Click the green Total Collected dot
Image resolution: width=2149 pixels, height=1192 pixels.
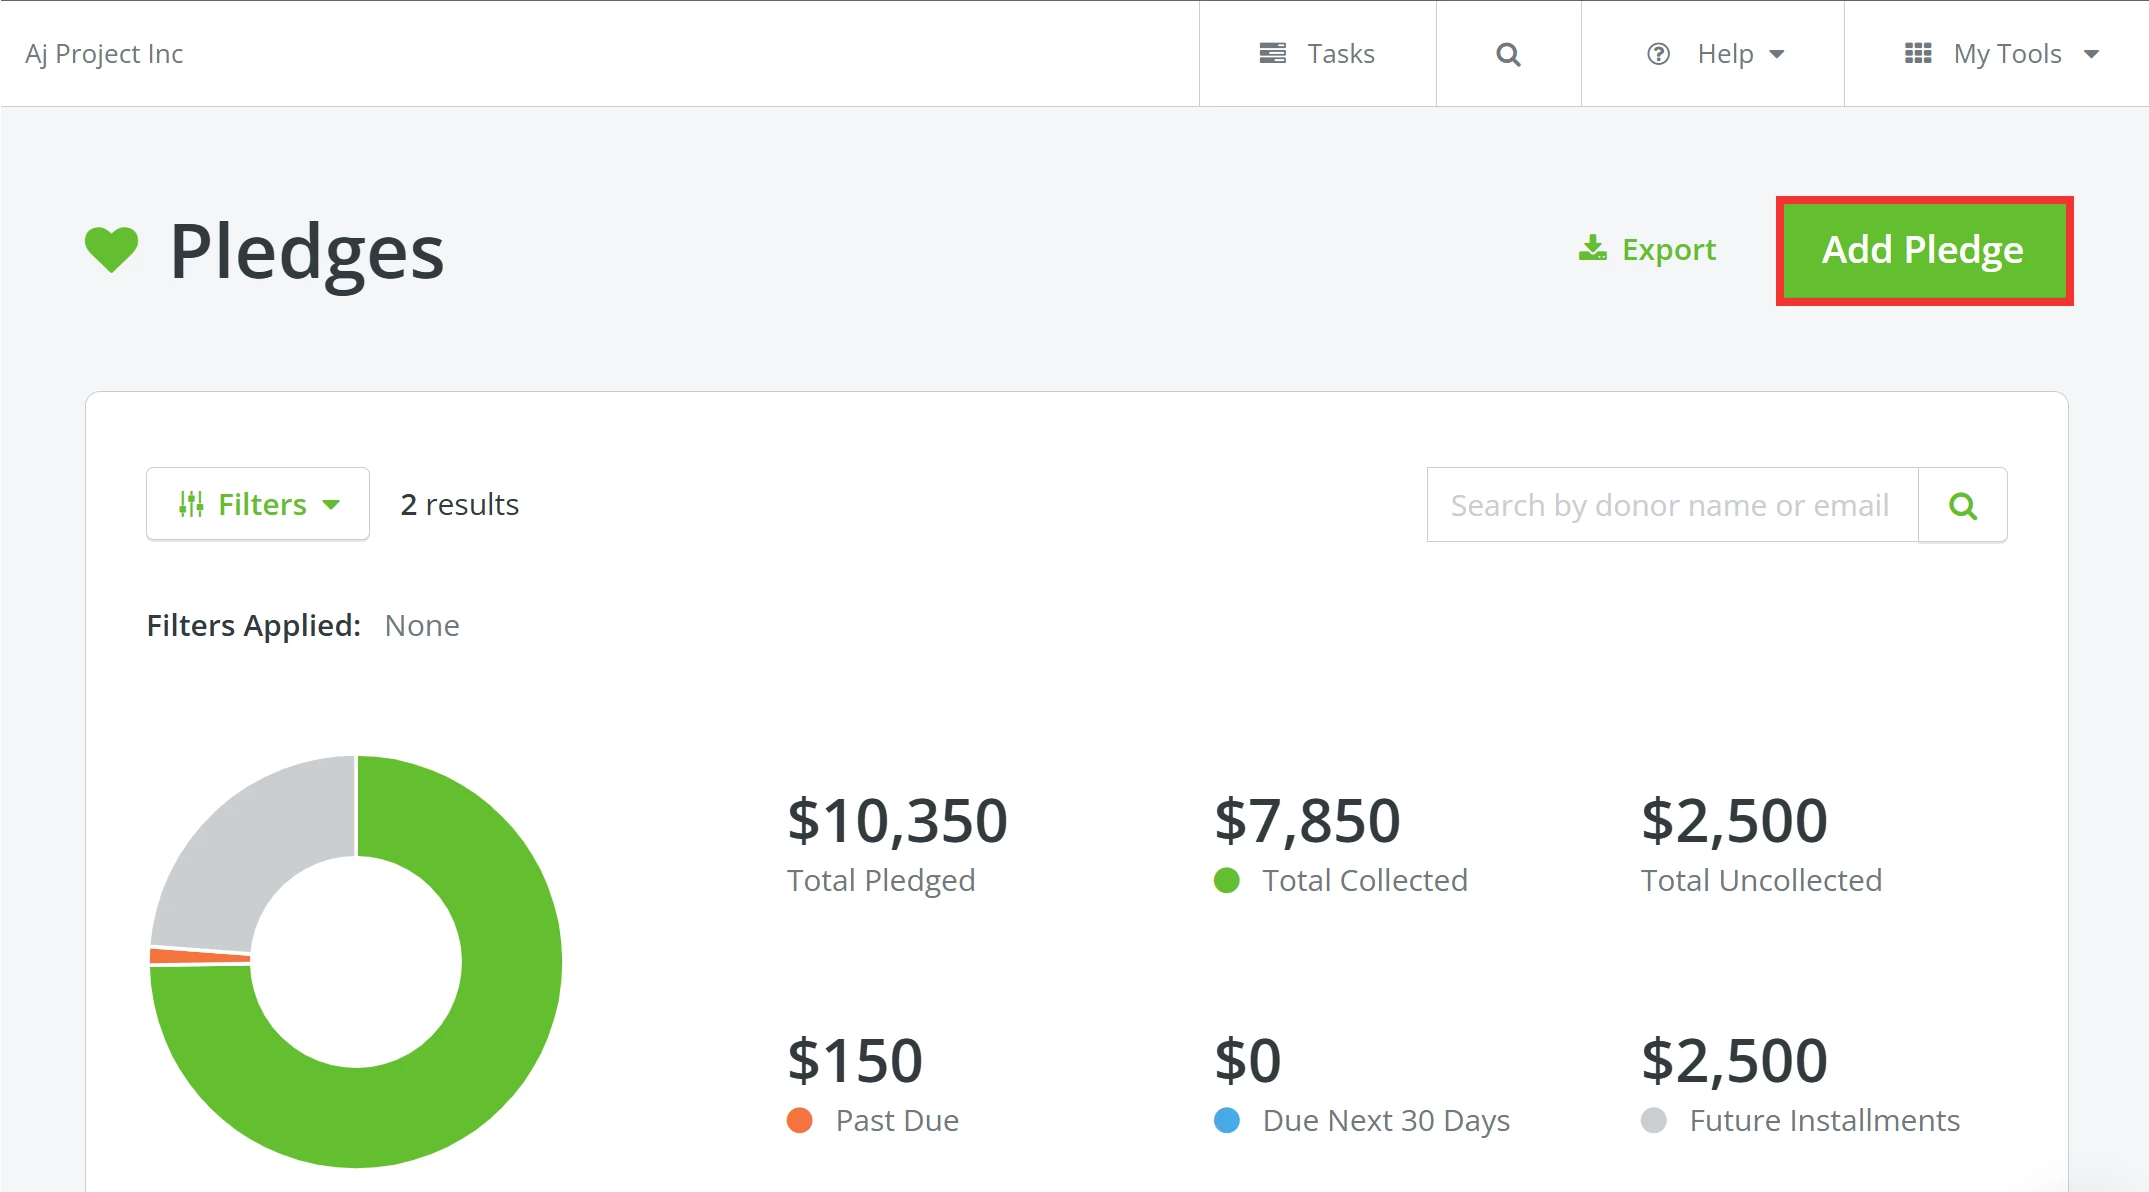point(1226,880)
